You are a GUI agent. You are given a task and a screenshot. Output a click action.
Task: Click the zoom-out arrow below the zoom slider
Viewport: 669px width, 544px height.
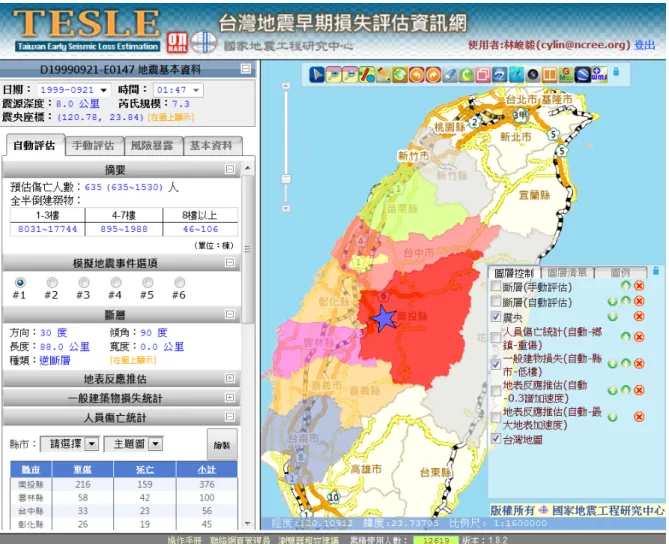click(286, 208)
